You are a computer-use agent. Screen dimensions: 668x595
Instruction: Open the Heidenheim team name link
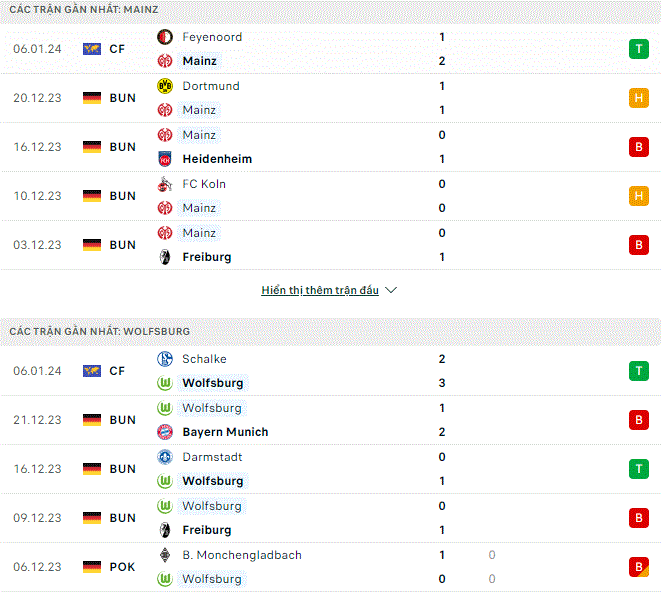point(217,159)
